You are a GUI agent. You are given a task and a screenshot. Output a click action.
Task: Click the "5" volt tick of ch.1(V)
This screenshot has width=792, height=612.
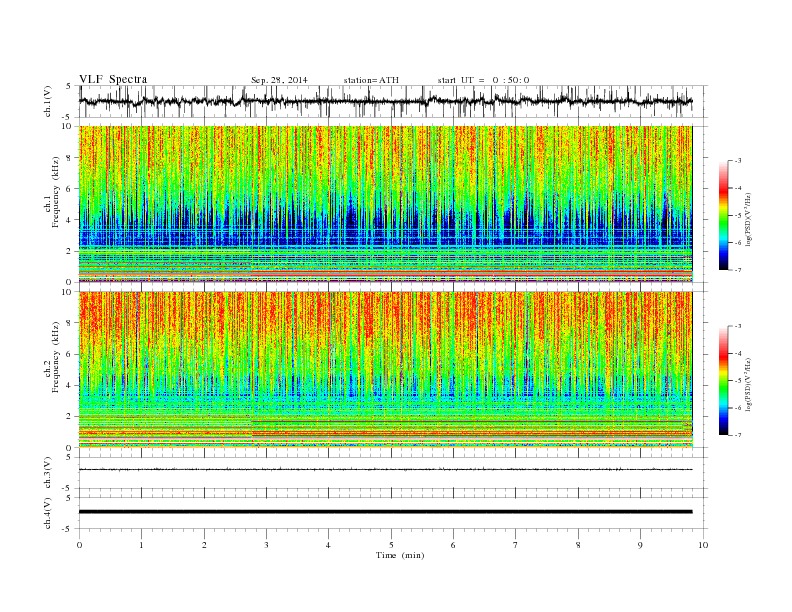coord(68,86)
